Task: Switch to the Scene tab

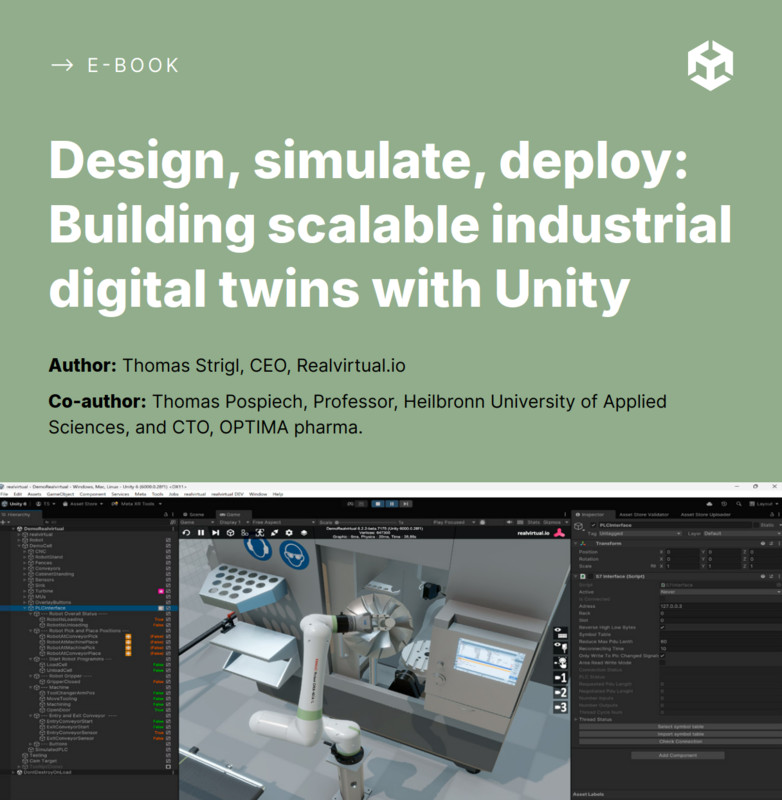Action: click(195, 513)
